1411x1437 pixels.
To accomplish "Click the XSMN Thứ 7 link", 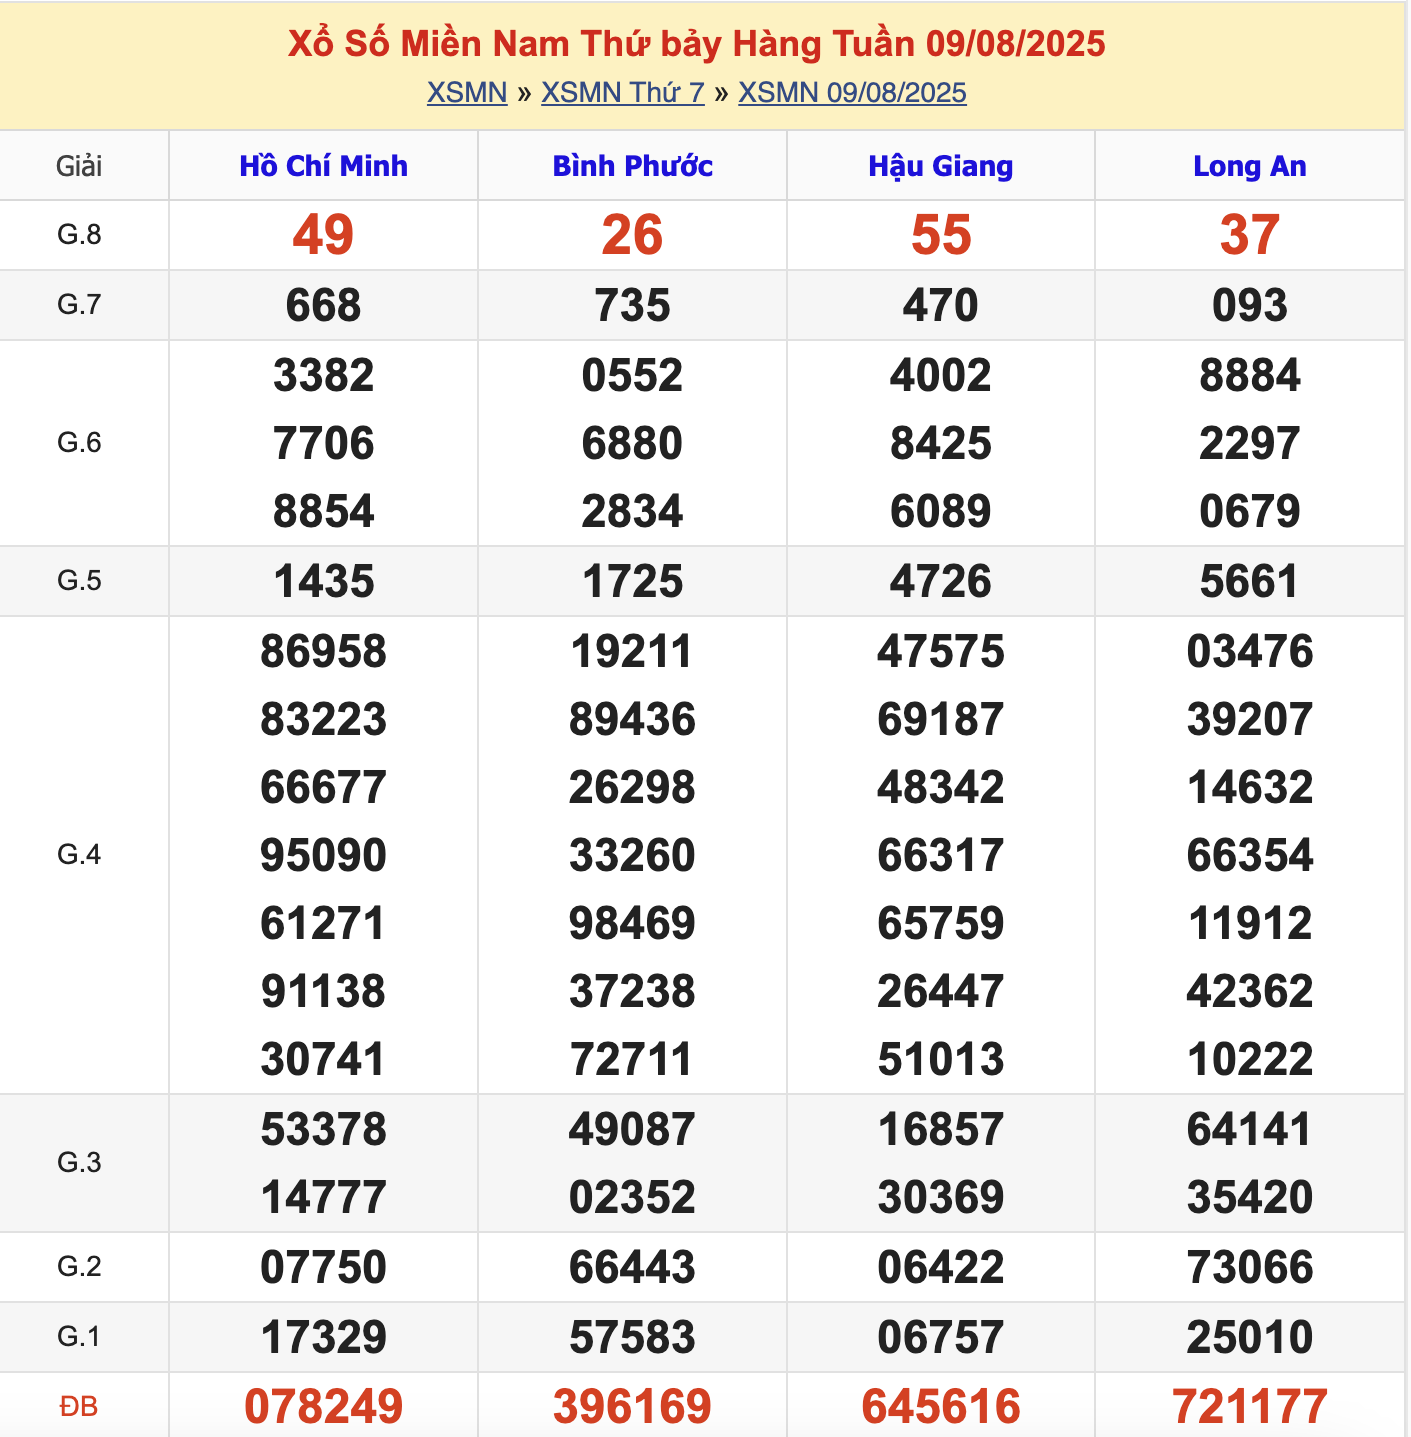I will pyautogui.click(x=622, y=92).
